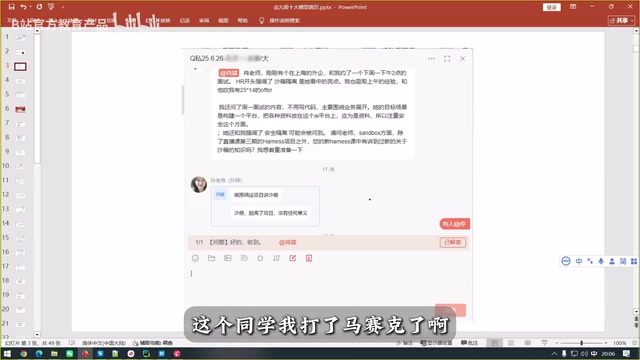Toggle the 简 simplified mode on the IME toolbar
This screenshot has width=640, height=360.
click(x=623, y=261)
